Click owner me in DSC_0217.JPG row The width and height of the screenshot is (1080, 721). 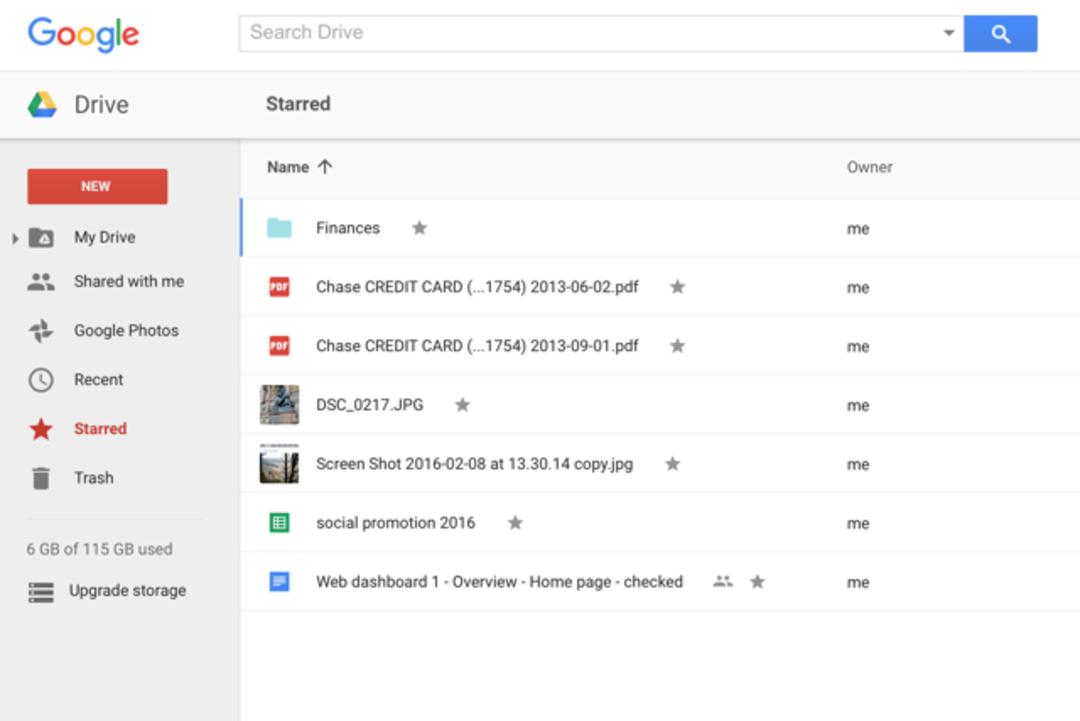[x=858, y=406]
